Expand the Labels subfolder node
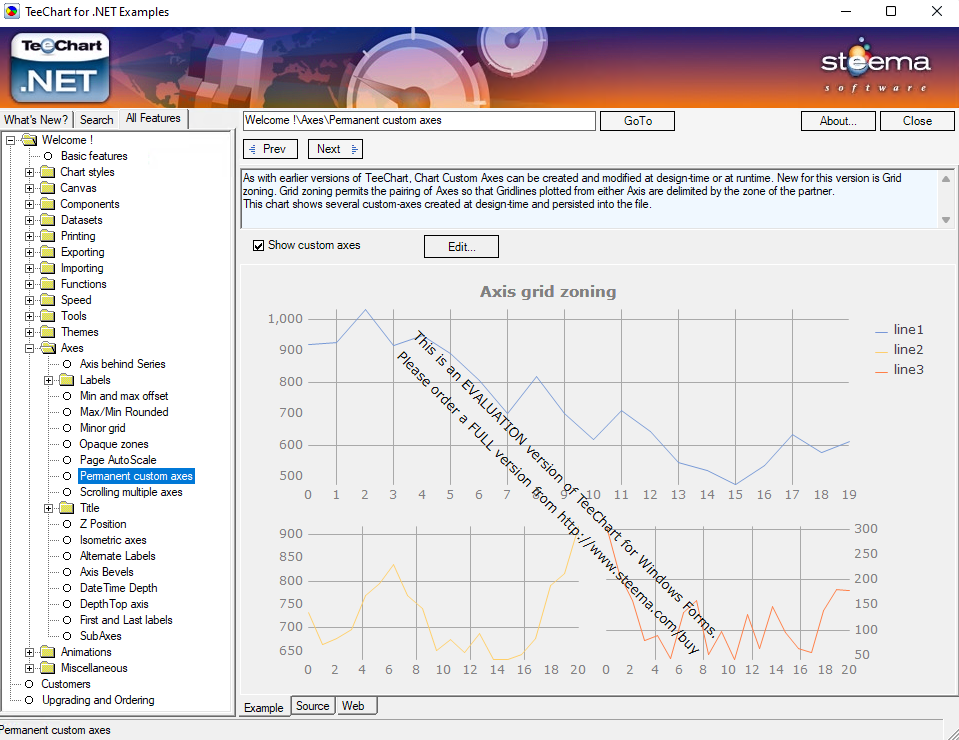959x740 pixels. coord(48,380)
